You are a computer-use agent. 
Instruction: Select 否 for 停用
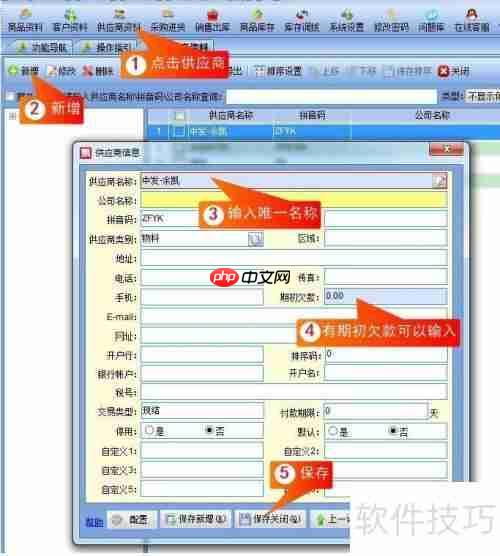tap(215, 431)
